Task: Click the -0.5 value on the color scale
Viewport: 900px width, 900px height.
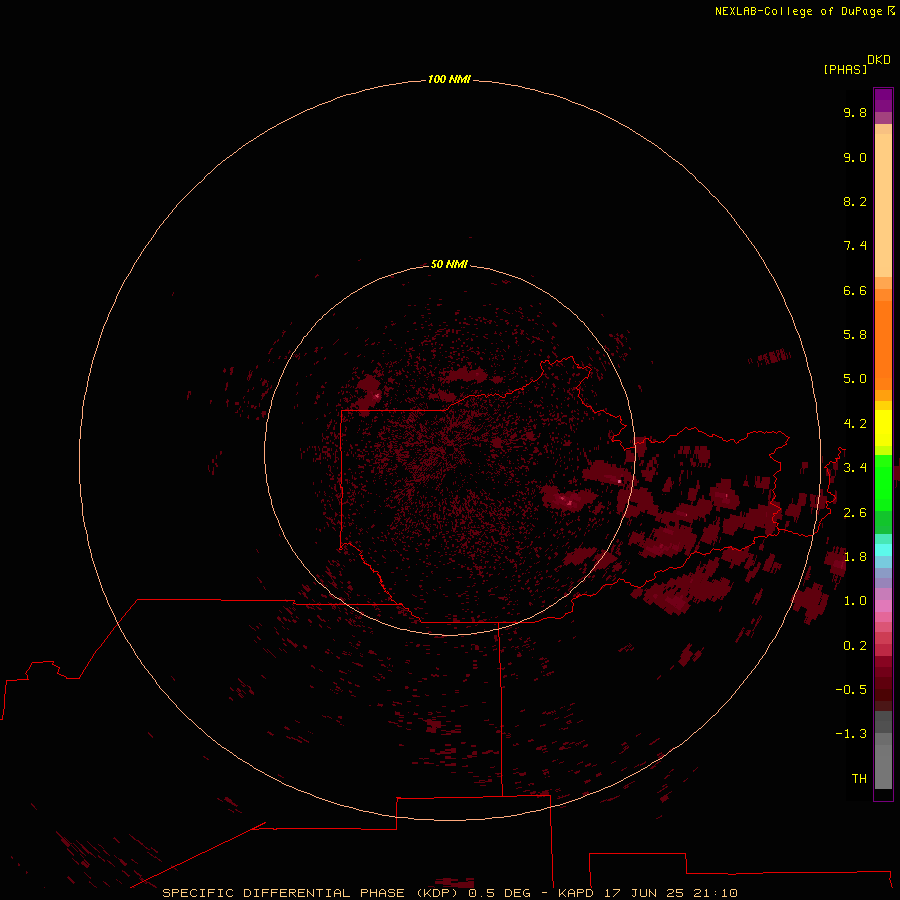Action: point(851,690)
